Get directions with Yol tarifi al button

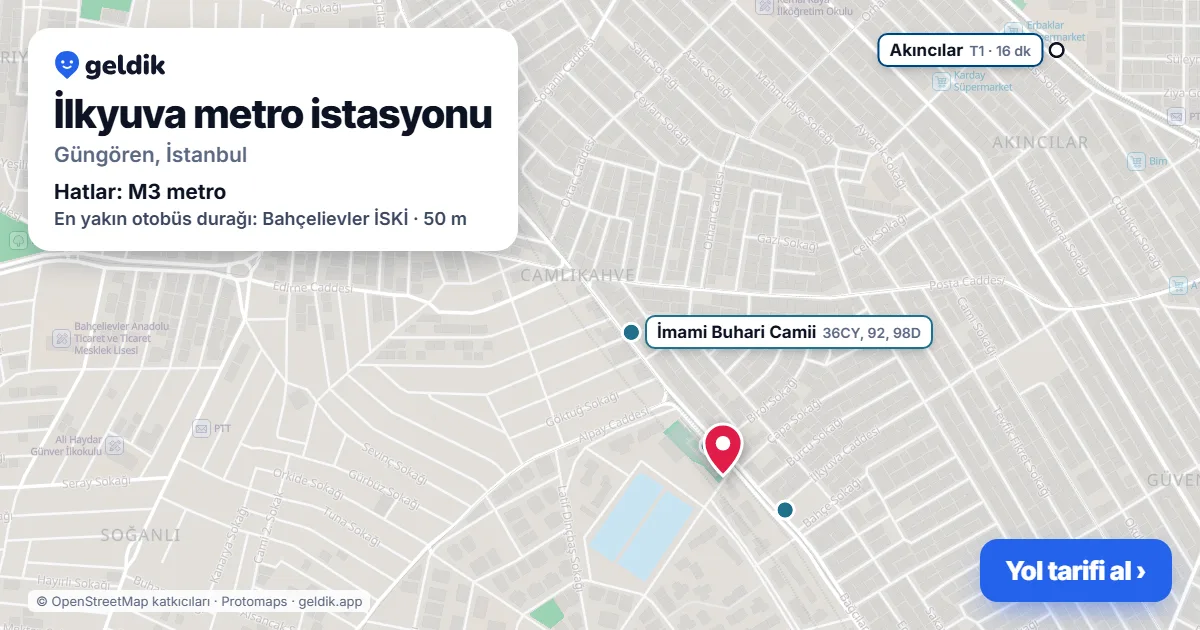pyautogui.click(x=1075, y=571)
